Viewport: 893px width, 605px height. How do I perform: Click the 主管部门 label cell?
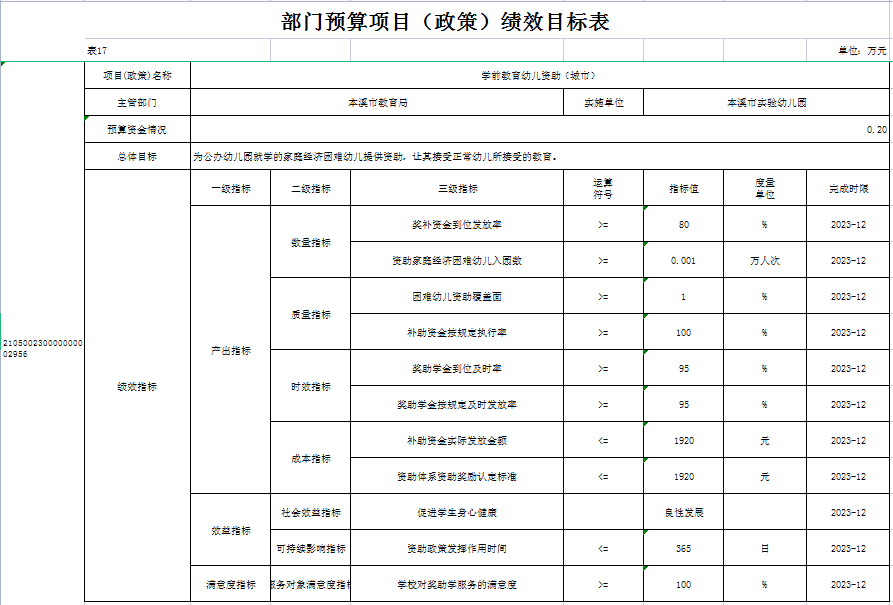(137, 103)
